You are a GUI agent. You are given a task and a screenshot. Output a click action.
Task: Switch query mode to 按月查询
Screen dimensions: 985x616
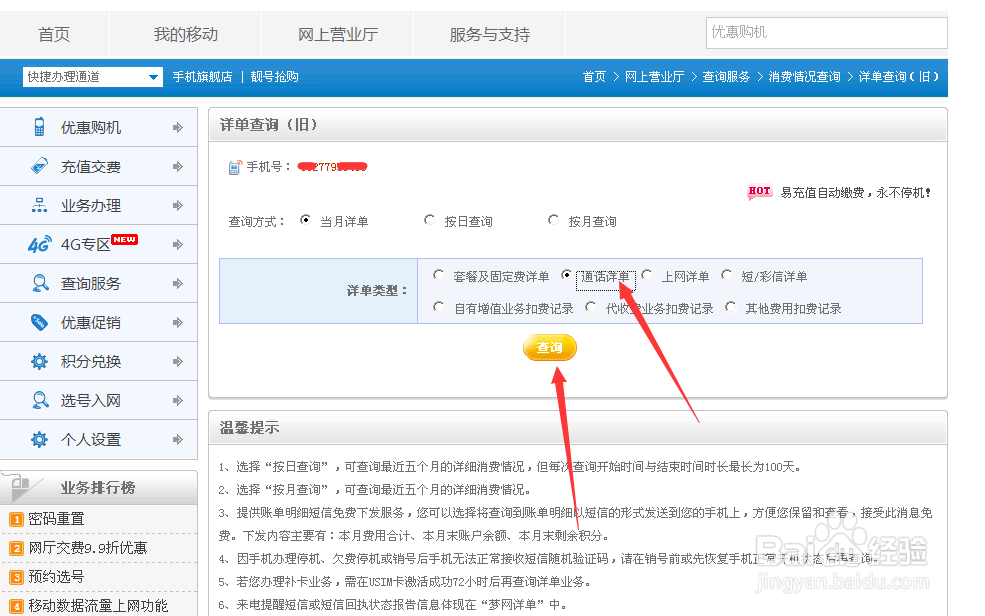[553, 220]
